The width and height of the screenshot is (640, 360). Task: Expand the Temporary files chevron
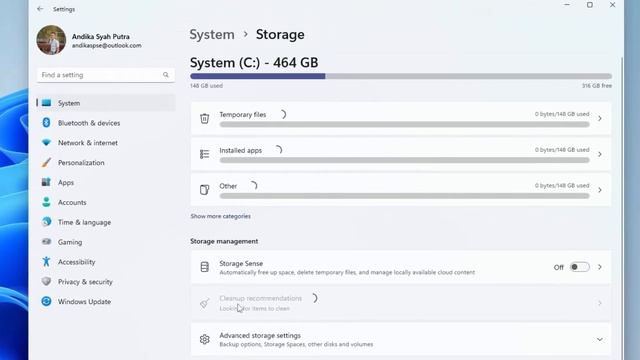click(600, 118)
